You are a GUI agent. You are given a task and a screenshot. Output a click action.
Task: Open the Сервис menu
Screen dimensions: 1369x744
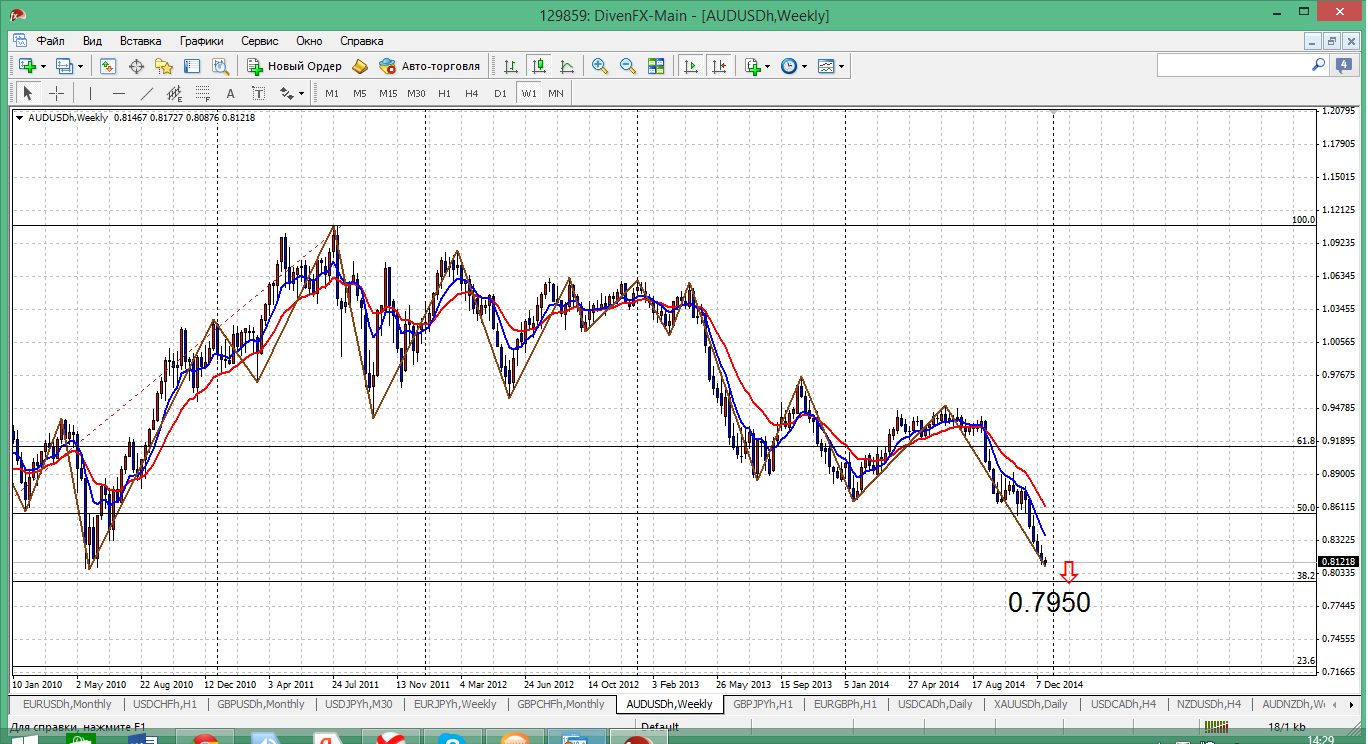tap(260, 41)
